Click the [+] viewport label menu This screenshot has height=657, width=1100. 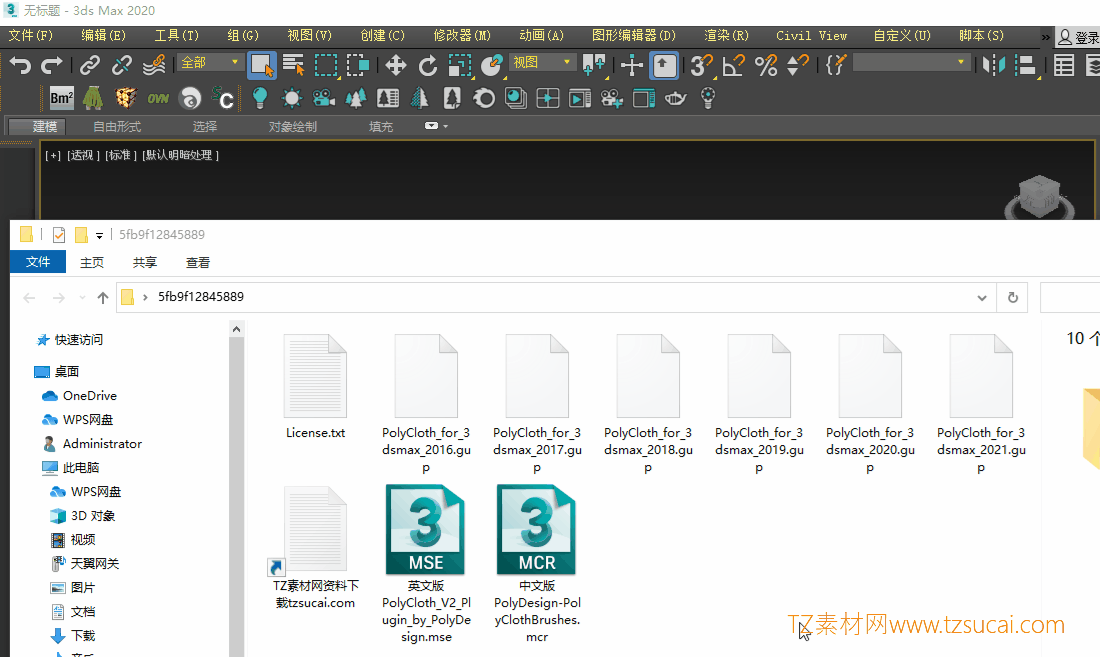(x=53, y=155)
